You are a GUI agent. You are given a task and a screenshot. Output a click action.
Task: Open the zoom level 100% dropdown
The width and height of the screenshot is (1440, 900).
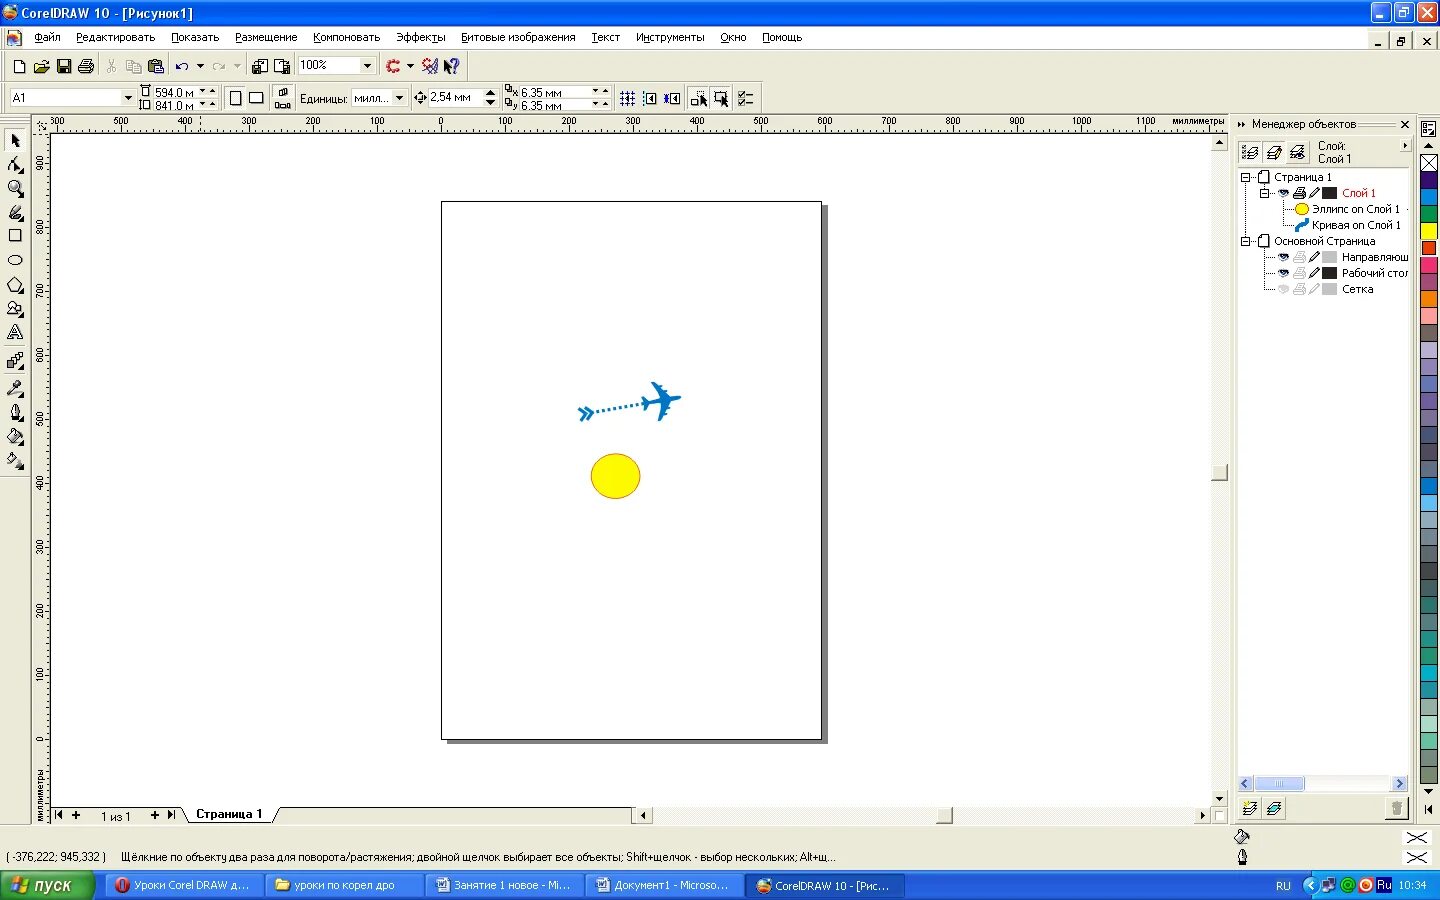367,66
